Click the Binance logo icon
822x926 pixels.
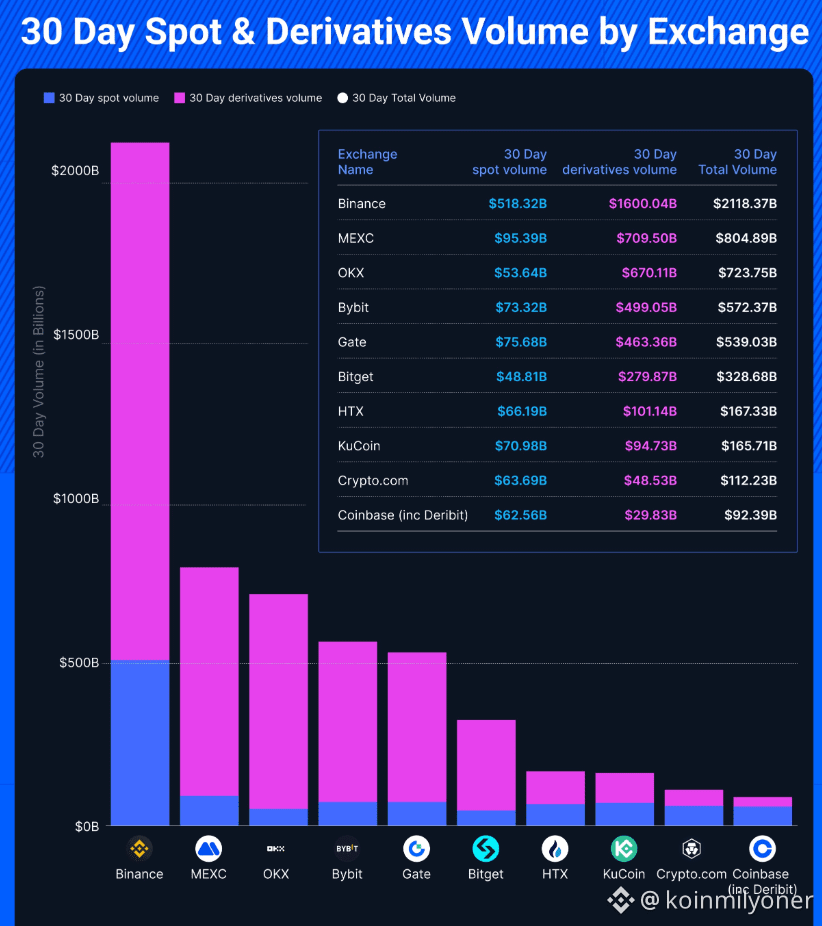coord(139,849)
